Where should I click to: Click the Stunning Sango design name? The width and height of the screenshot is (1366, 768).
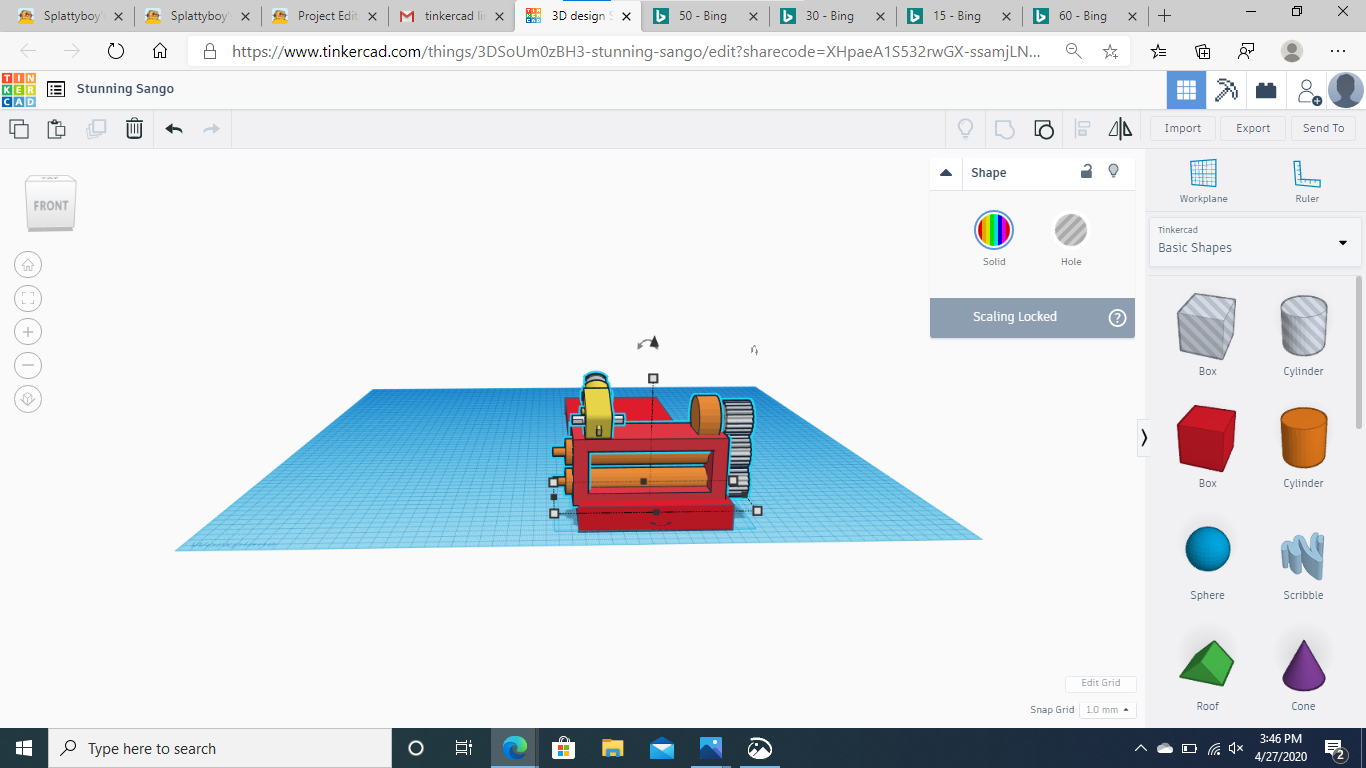click(126, 89)
